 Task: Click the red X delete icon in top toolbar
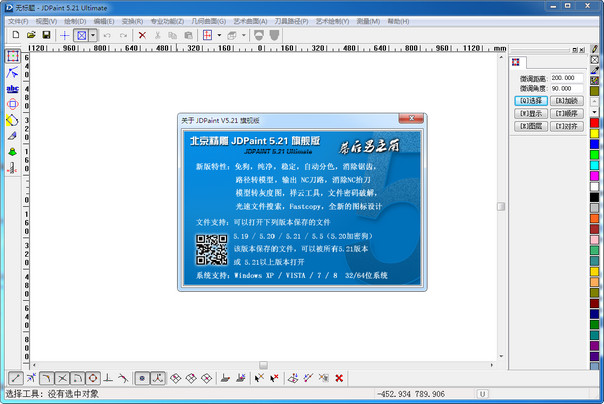(x=142, y=34)
